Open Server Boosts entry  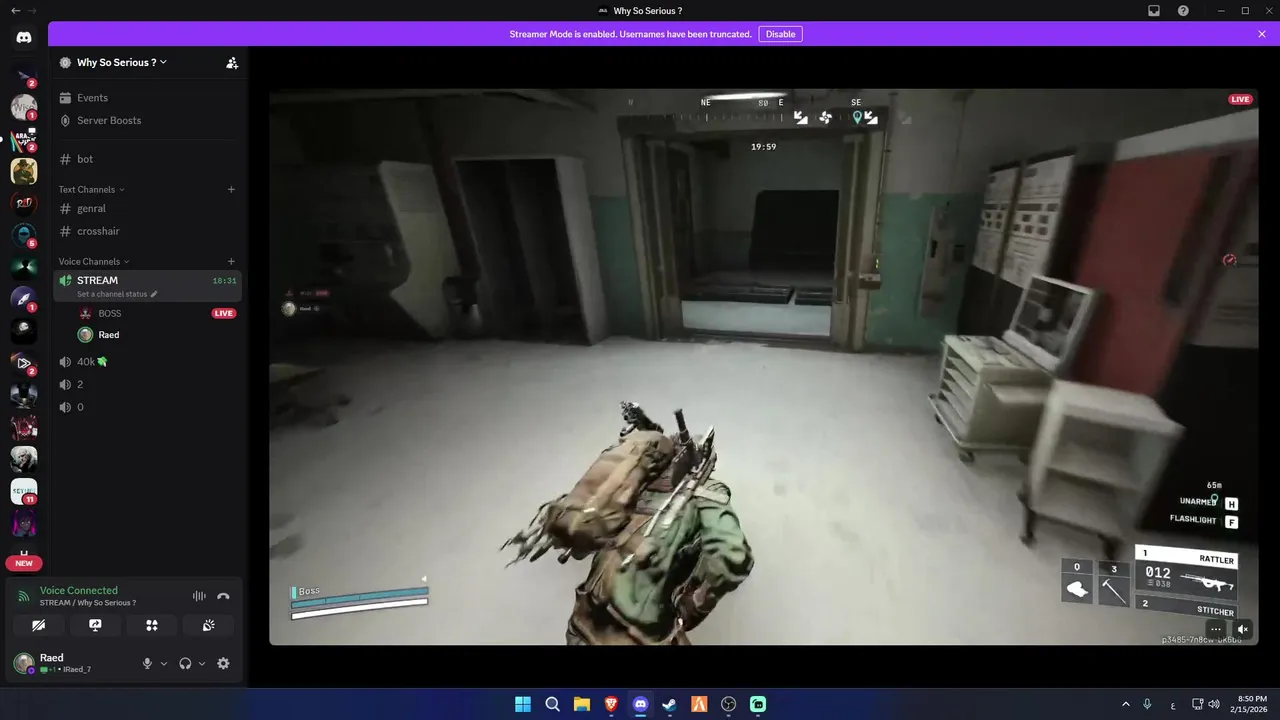148,120
